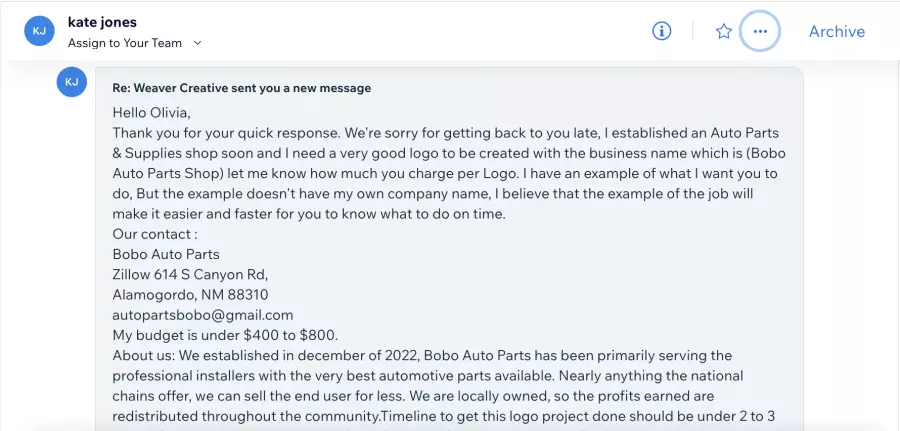Select the Re: Weaver Creative message subject

[242, 88]
